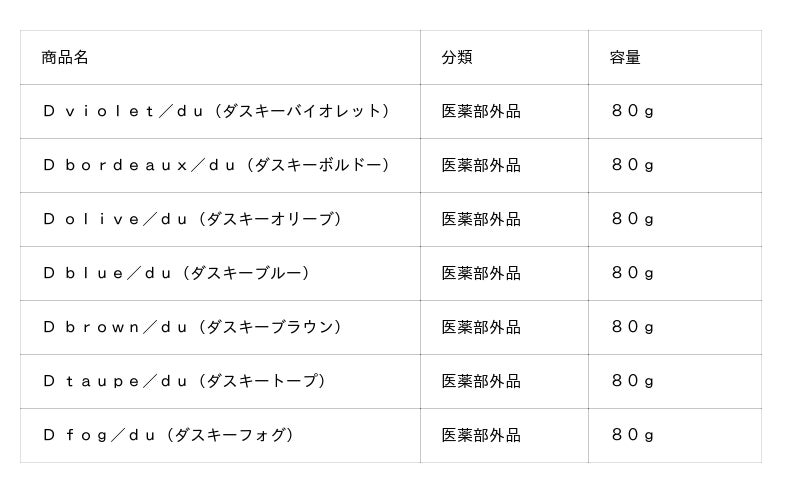Viewport: 800px width, 493px height.
Task: Select the D fog/du product name
Action: click(x=168, y=435)
